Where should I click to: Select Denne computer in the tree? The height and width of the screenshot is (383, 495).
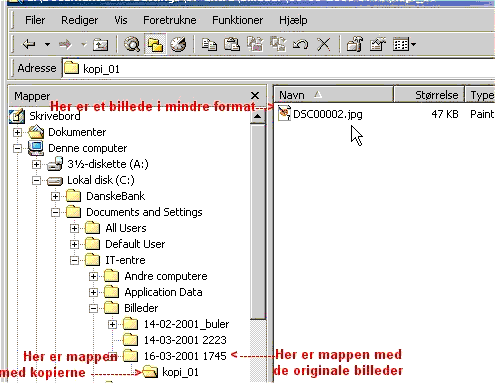[87, 148]
